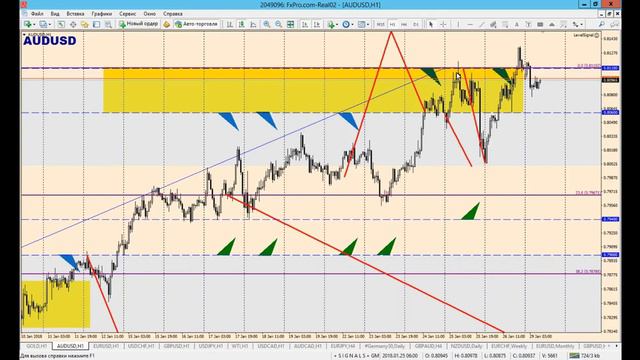The width and height of the screenshot is (640, 360).
Task: Select the text tool A
Action: coord(516,24)
